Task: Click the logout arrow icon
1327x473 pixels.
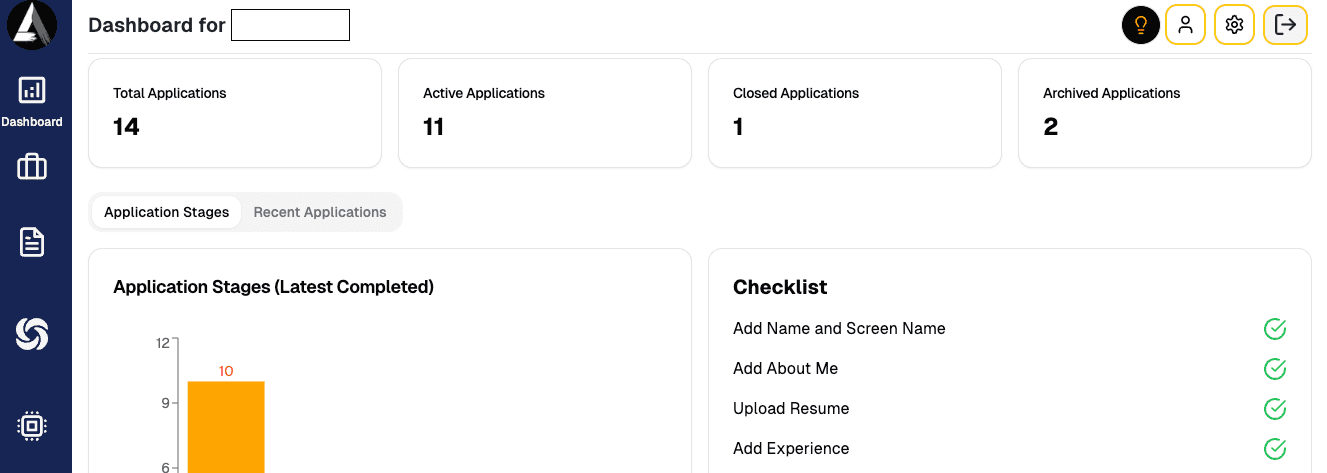Action: click(x=1285, y=25)
